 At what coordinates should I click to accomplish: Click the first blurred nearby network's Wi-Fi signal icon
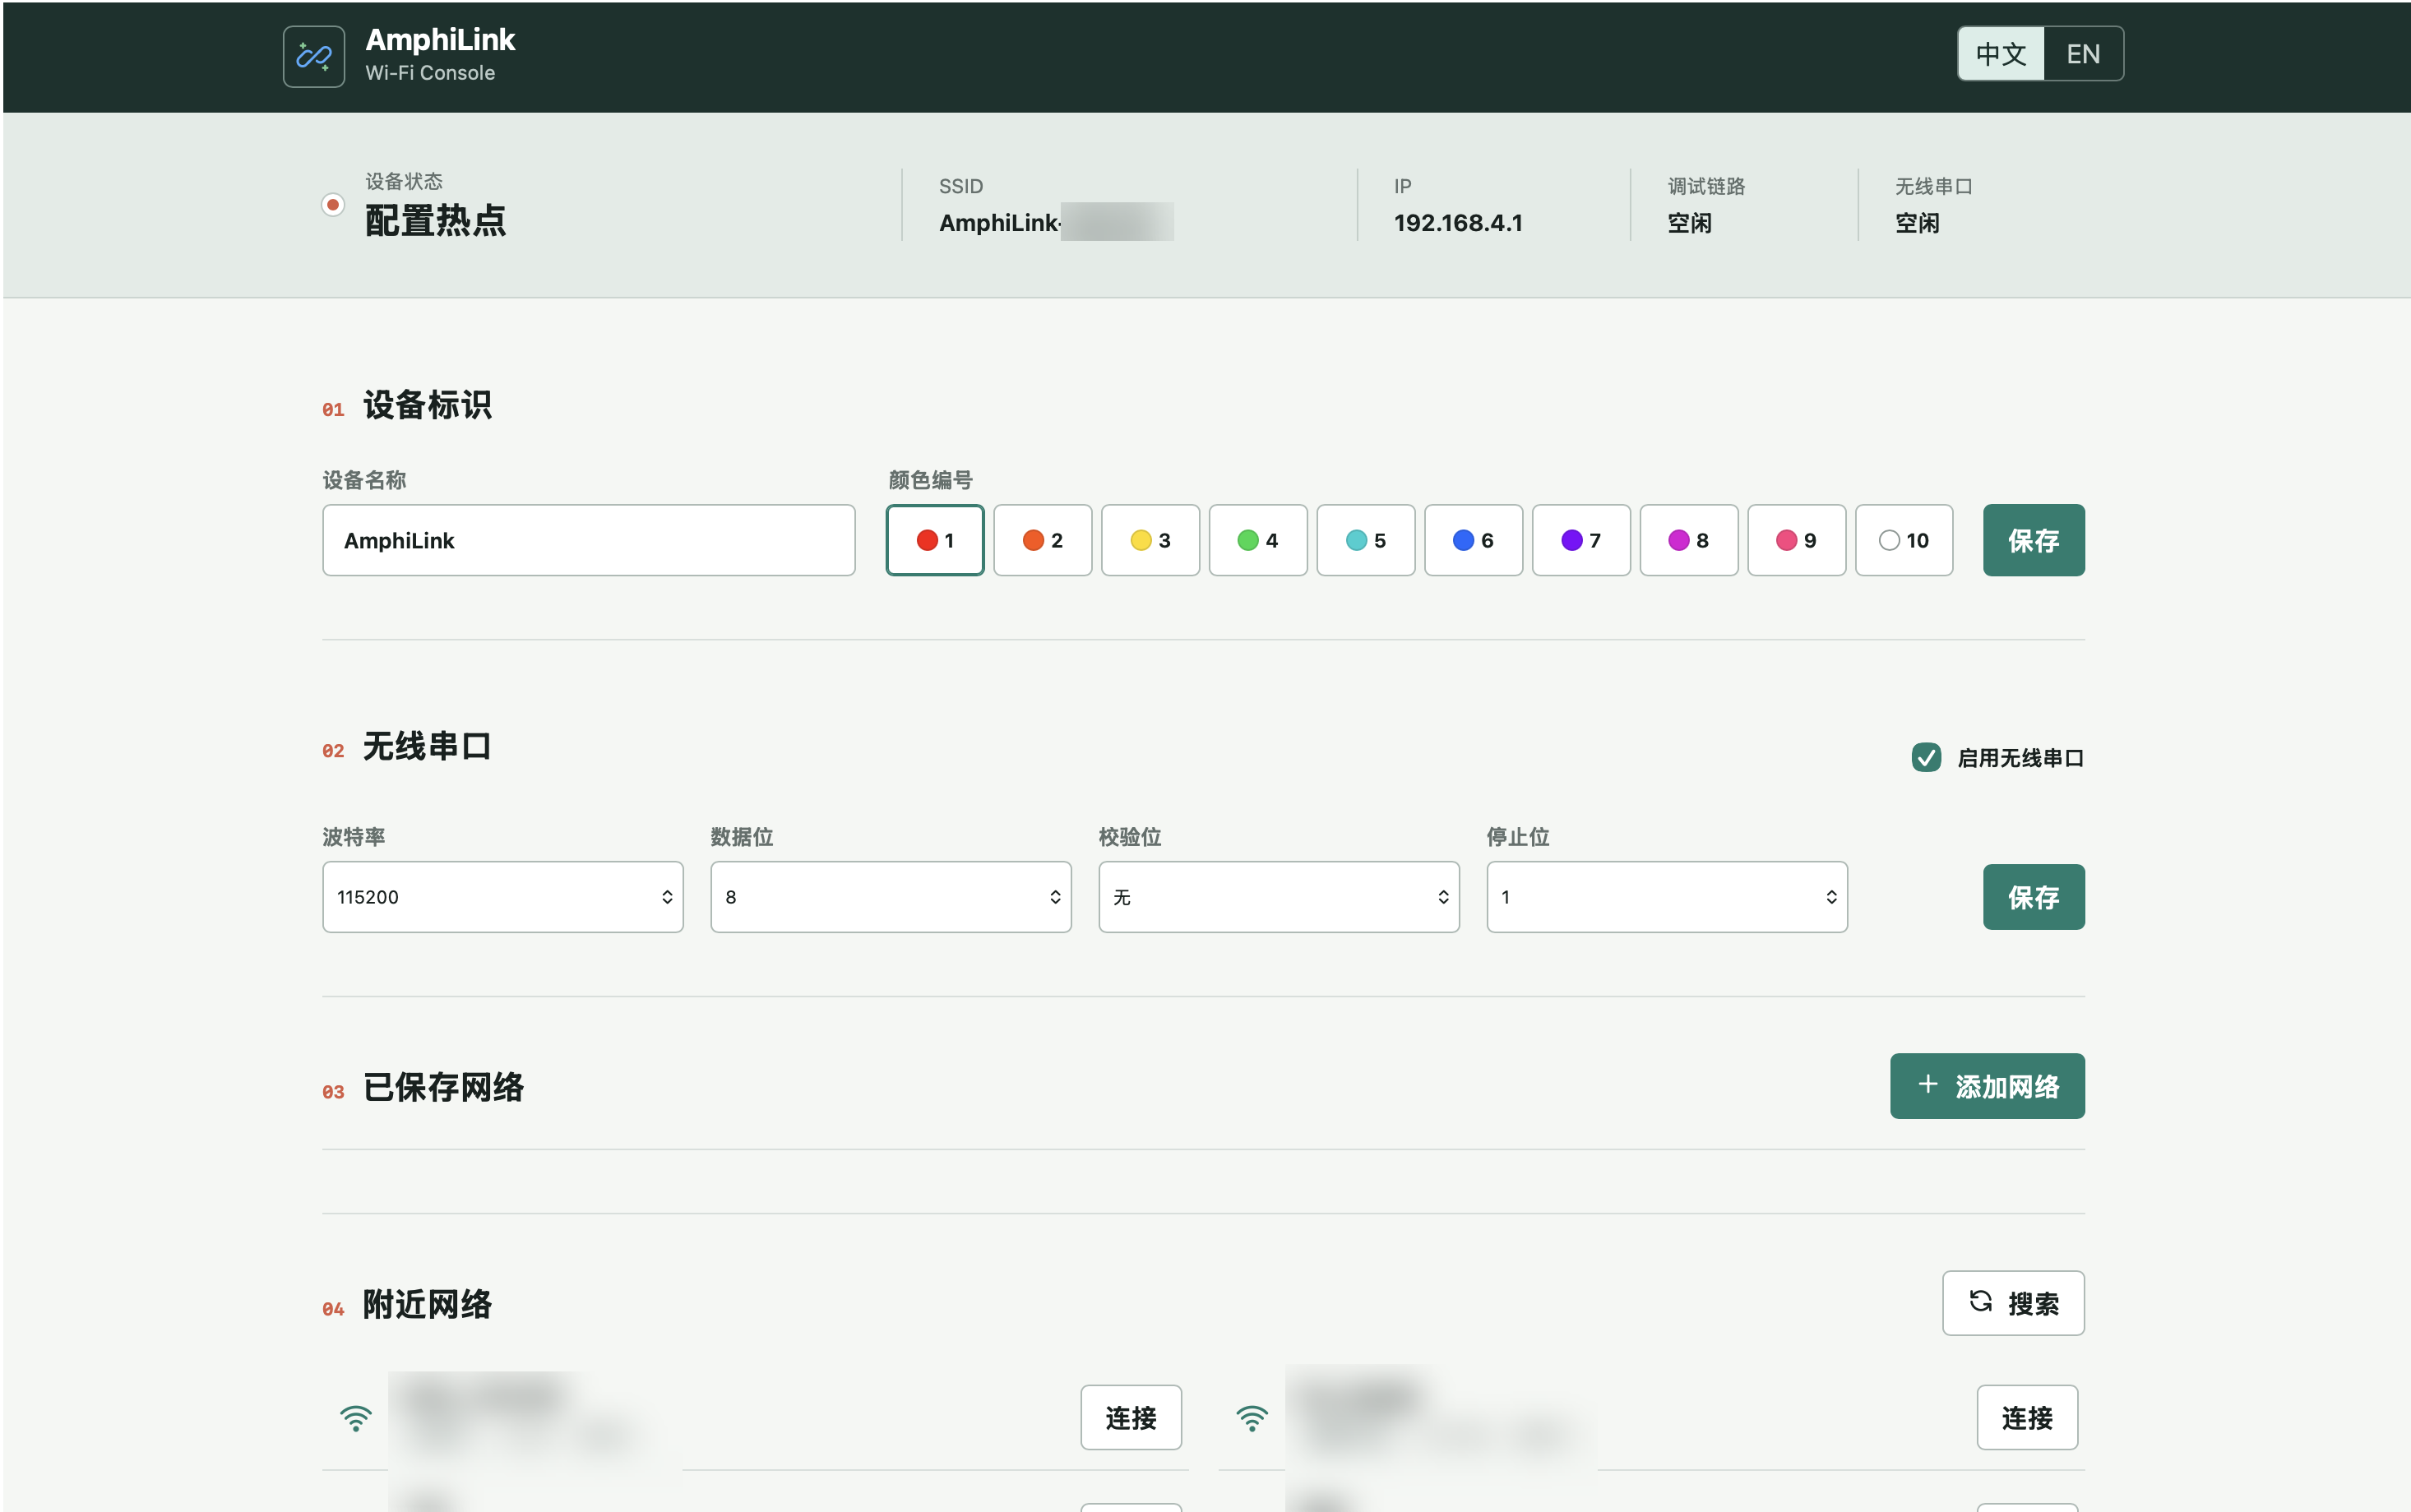point(355,1417)
